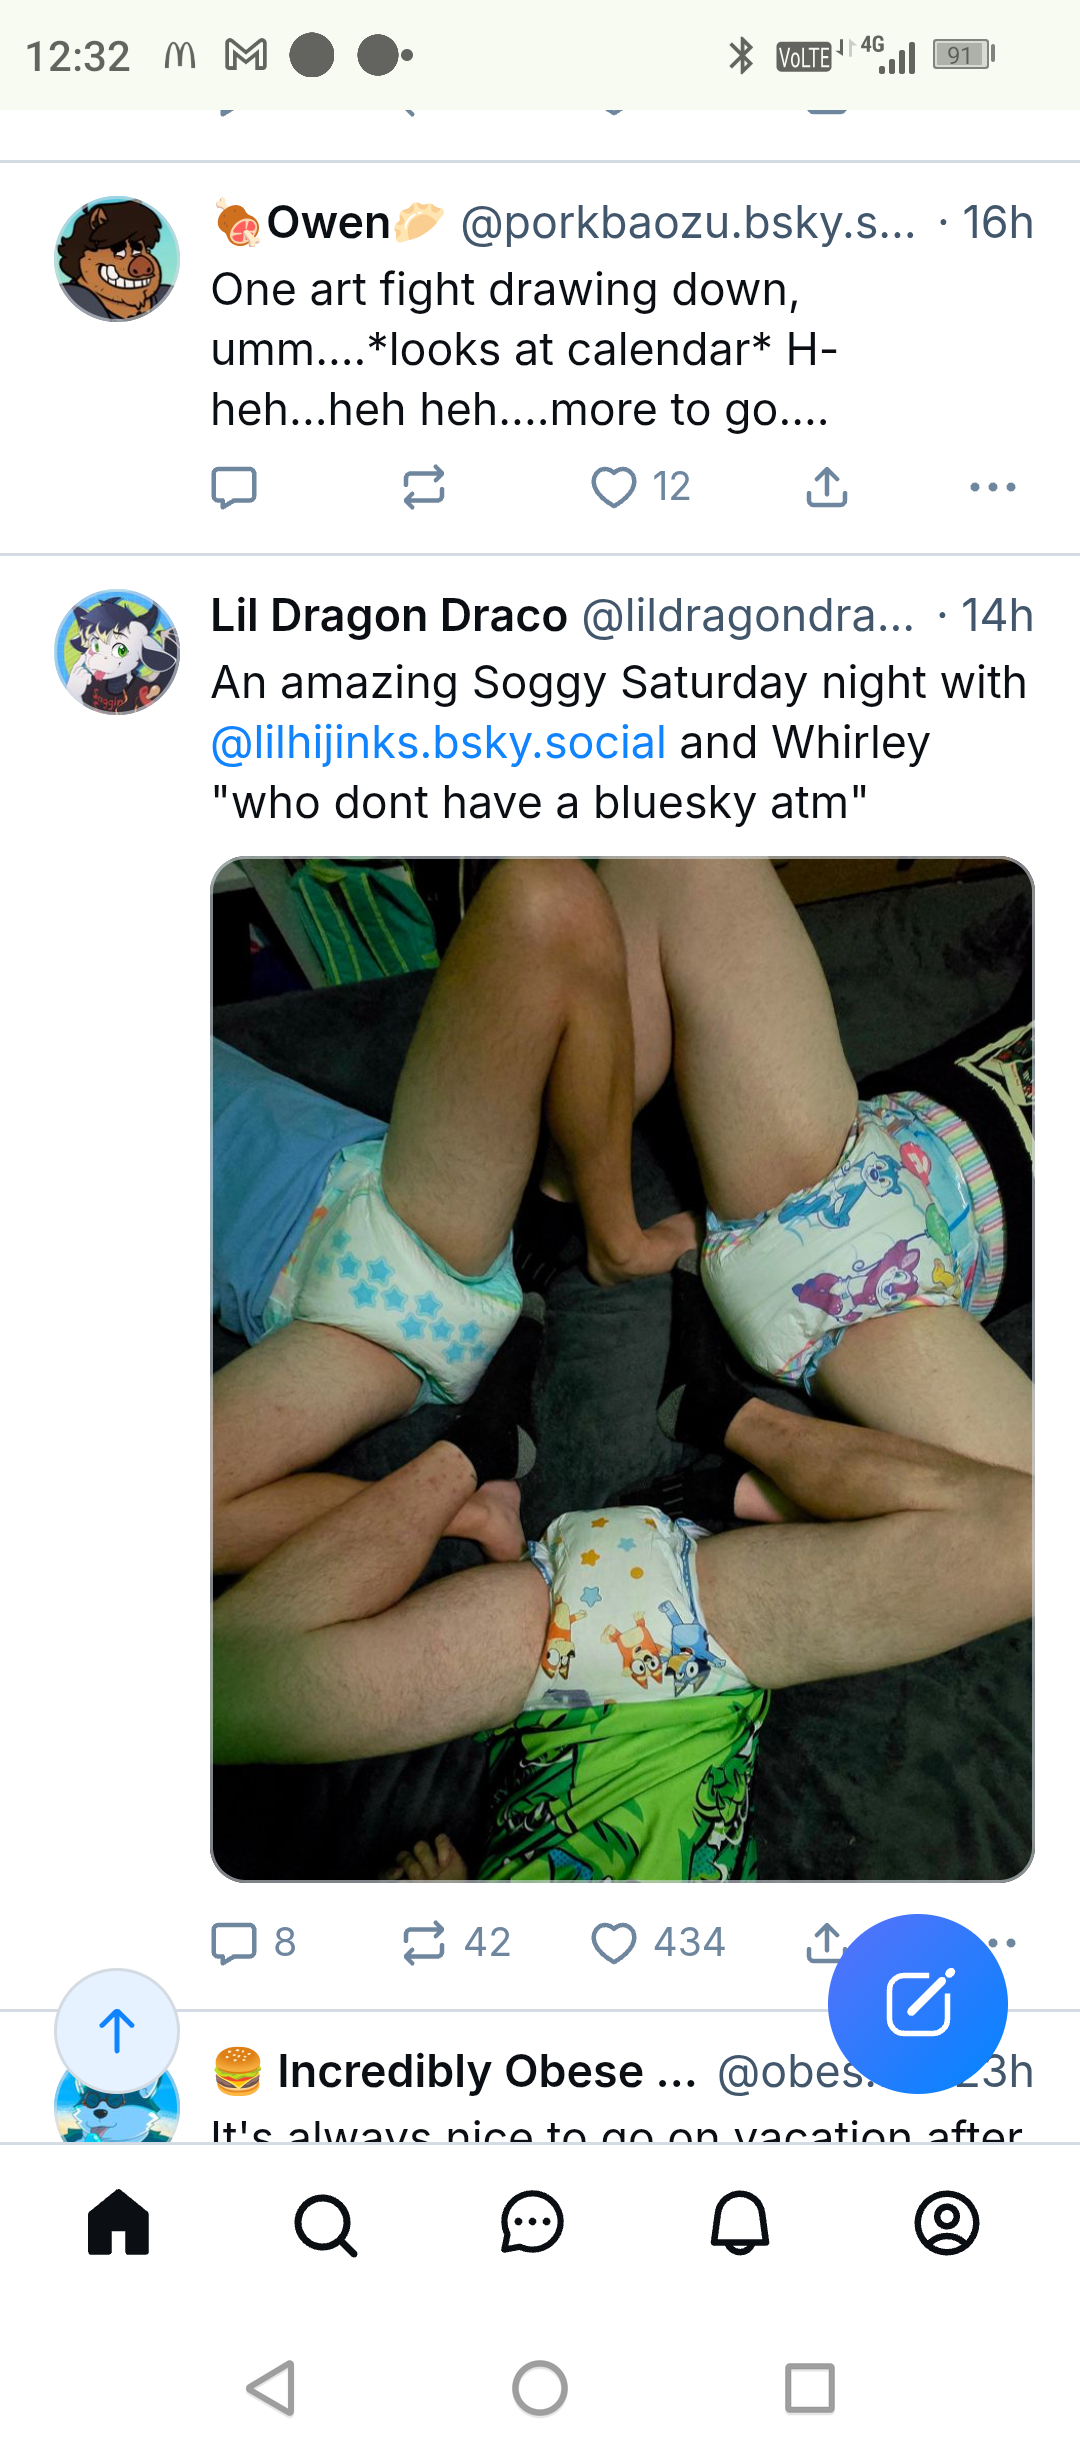1080x2460 pixels.
Task: Open the Lil Dragon Draco display name
Action: 389,615
